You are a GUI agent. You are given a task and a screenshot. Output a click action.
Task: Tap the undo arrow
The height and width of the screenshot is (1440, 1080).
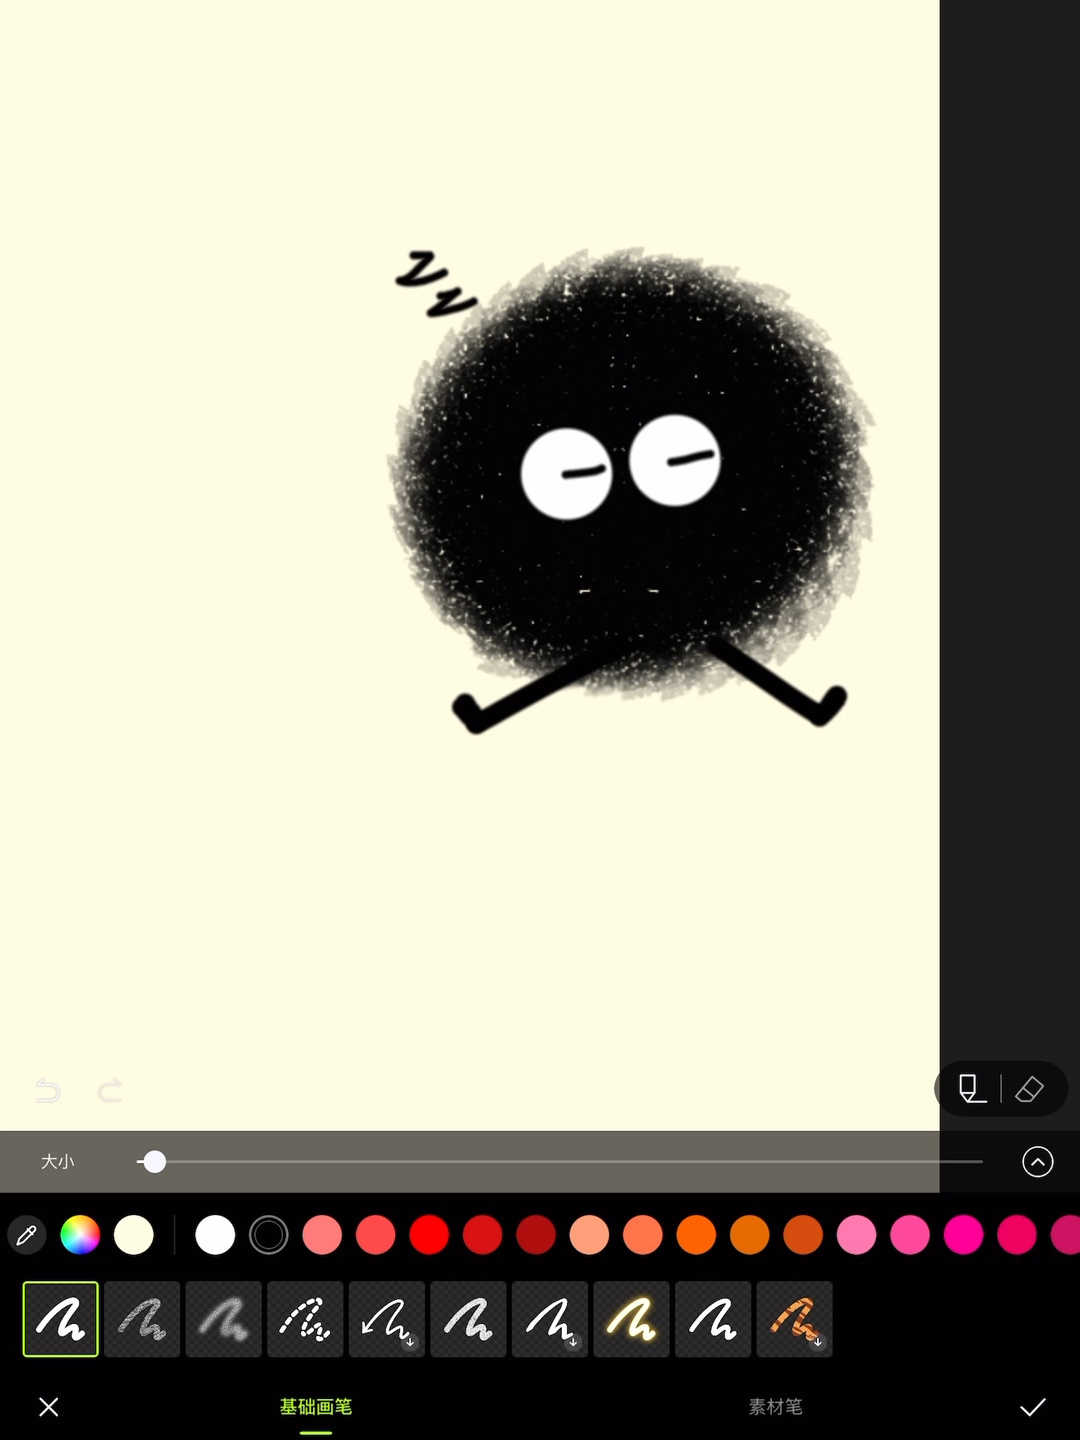click(x=48, y=1090)
